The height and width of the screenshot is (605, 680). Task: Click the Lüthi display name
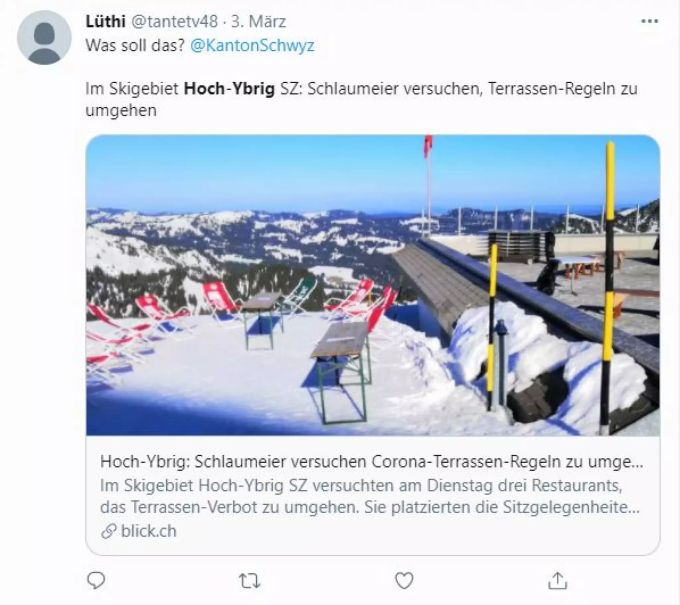105,21
